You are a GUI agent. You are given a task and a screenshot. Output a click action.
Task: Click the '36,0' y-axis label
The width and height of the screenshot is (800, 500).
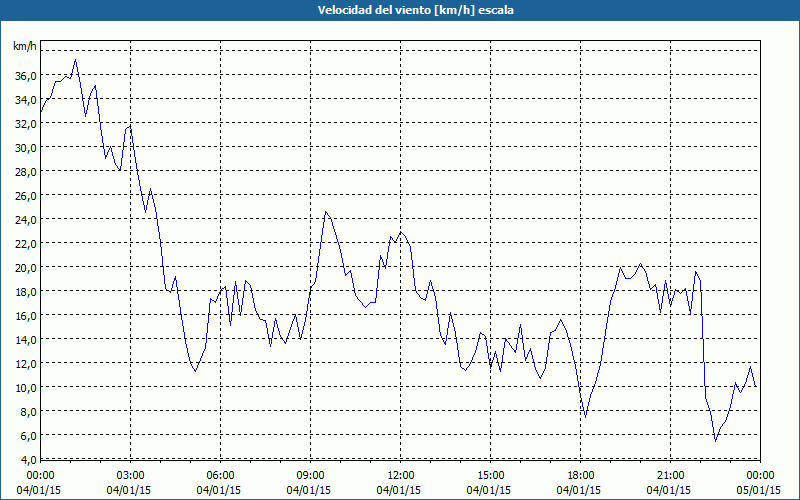point(27,76)
